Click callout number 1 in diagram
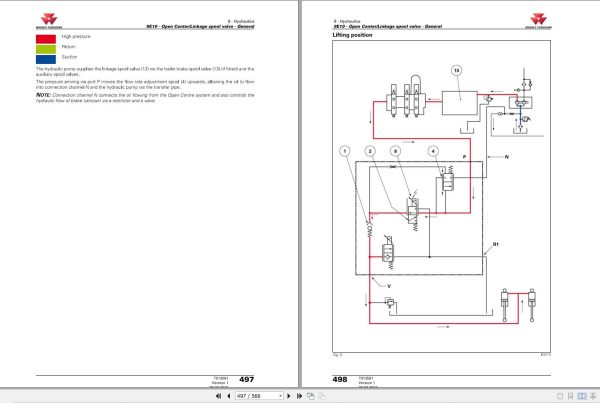 345,151
